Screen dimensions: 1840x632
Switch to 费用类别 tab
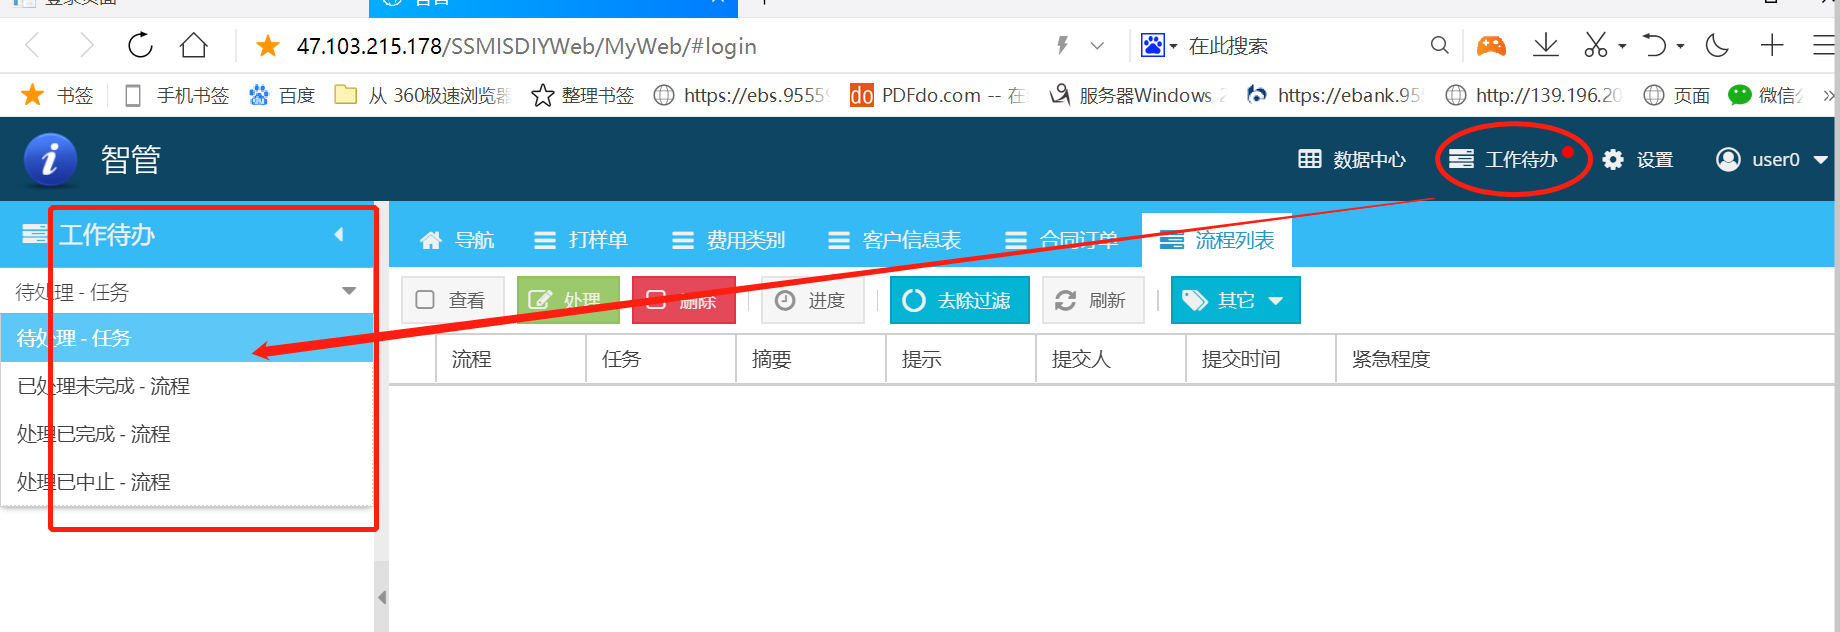point(728,240)
